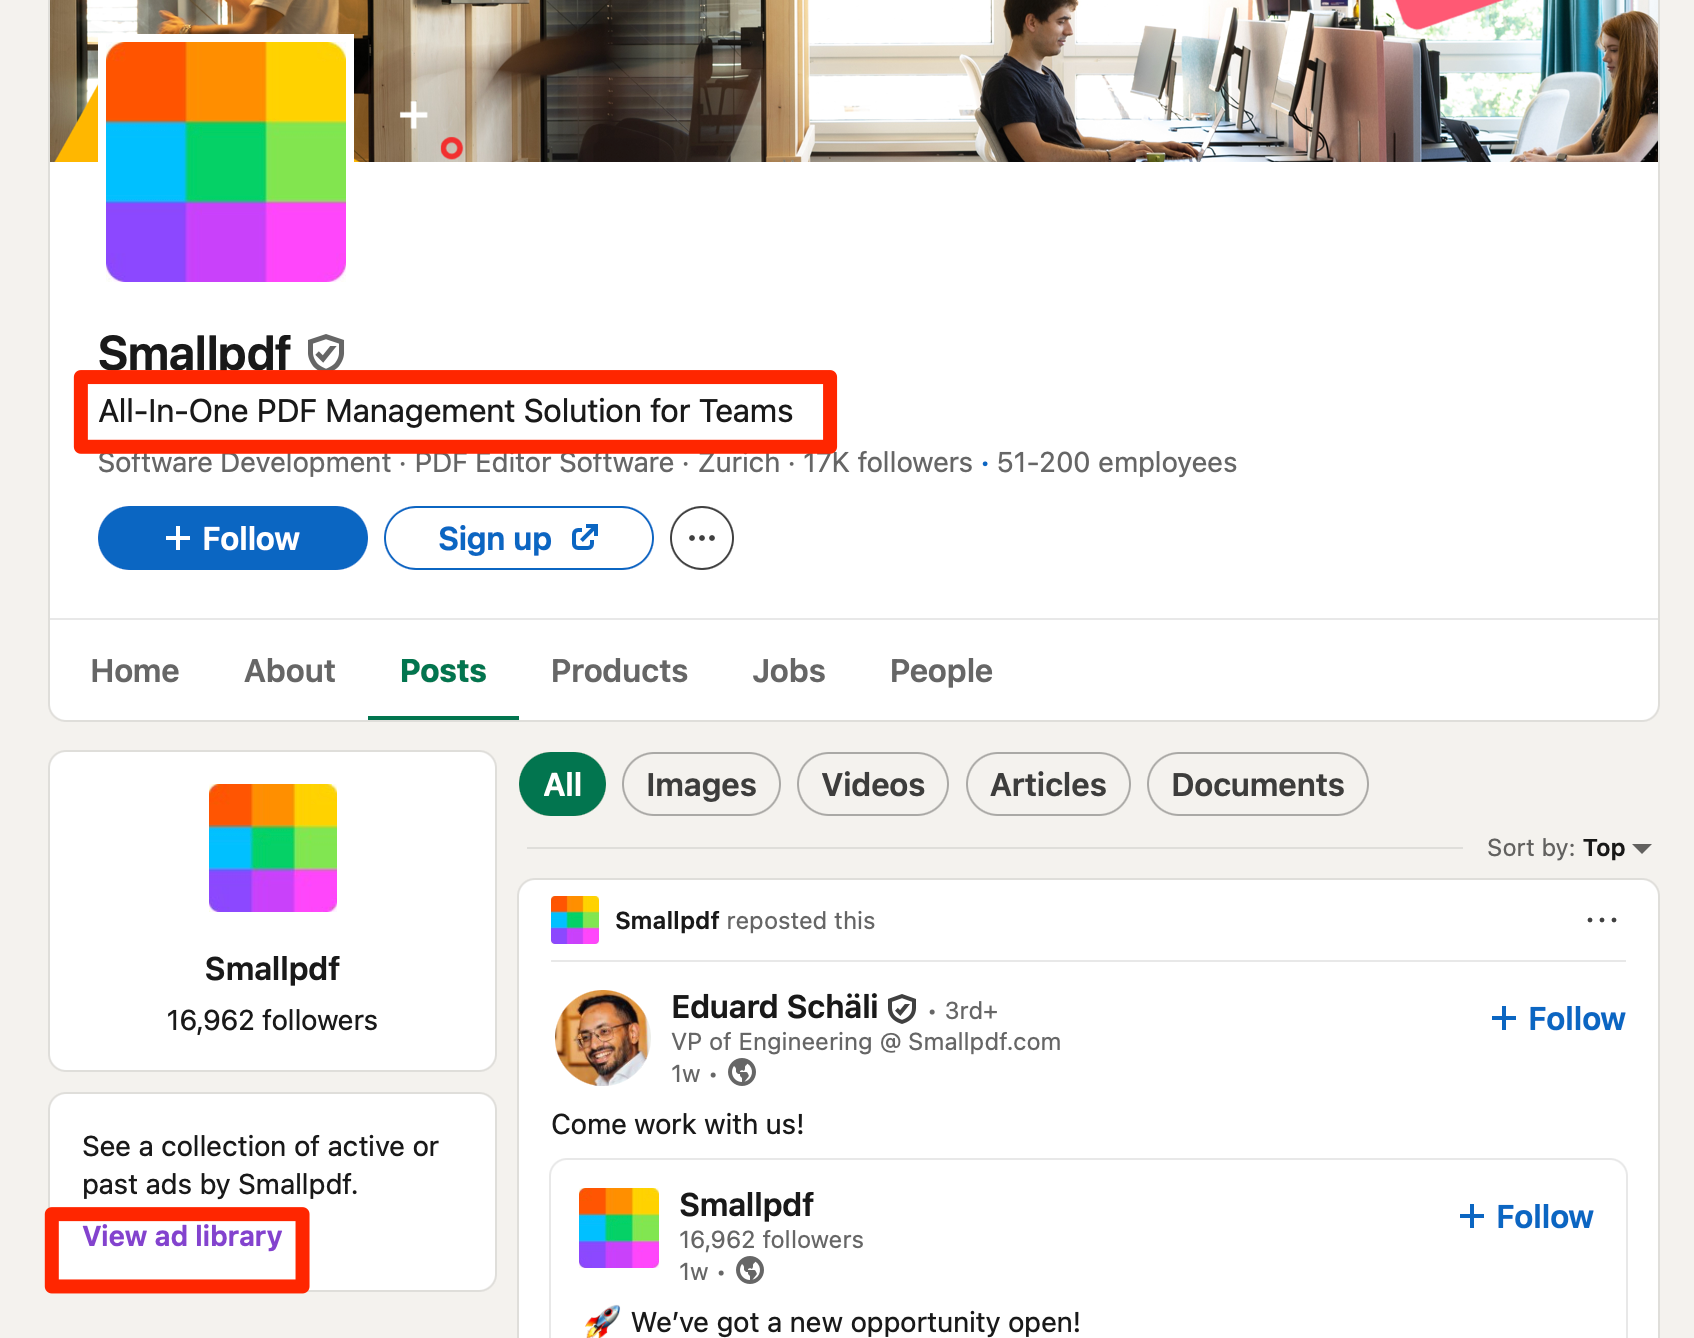Viewport: 1694px width, 1338px height.
Task: Click globe visibility icon under Eduard Schäli
Action: pyautogui.click(x=742, y=1072)
